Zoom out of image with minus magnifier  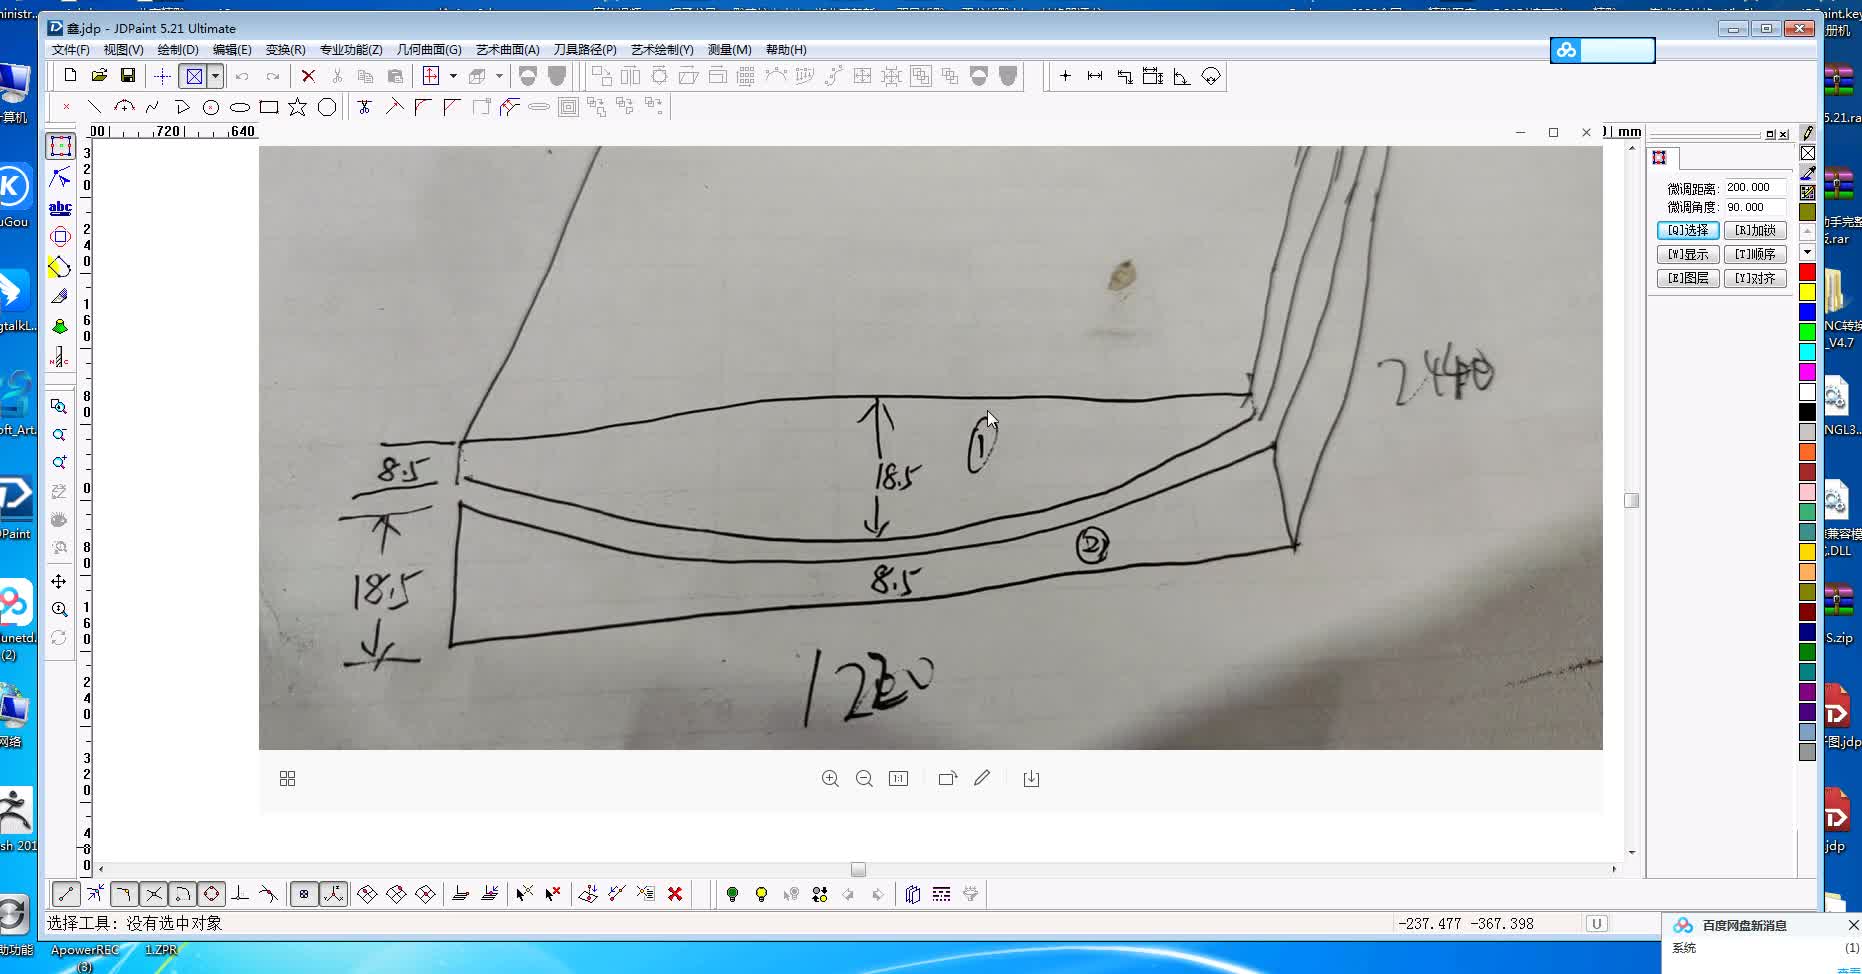864,778
